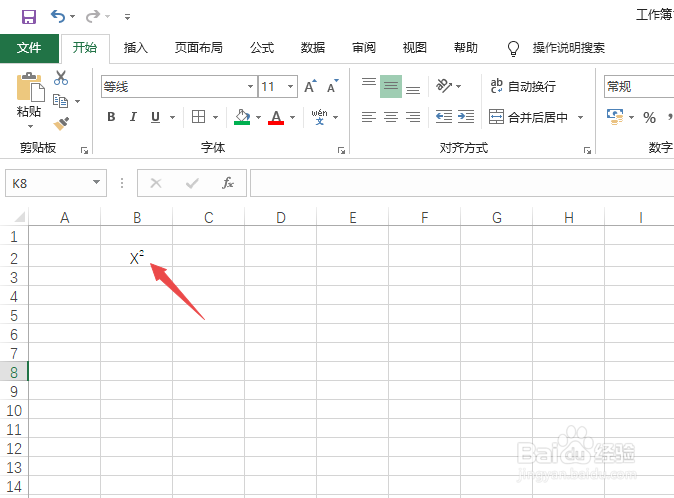
Task: Select Align Left icon
Action: 369,117
